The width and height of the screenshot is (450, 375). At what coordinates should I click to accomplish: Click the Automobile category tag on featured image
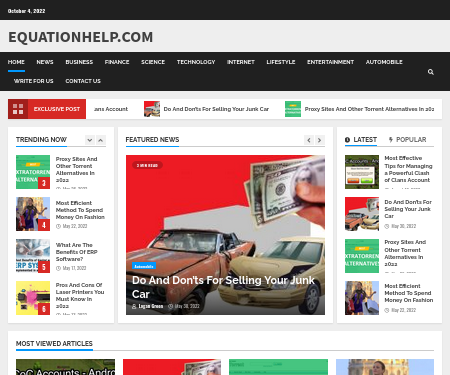pos(144,266)
